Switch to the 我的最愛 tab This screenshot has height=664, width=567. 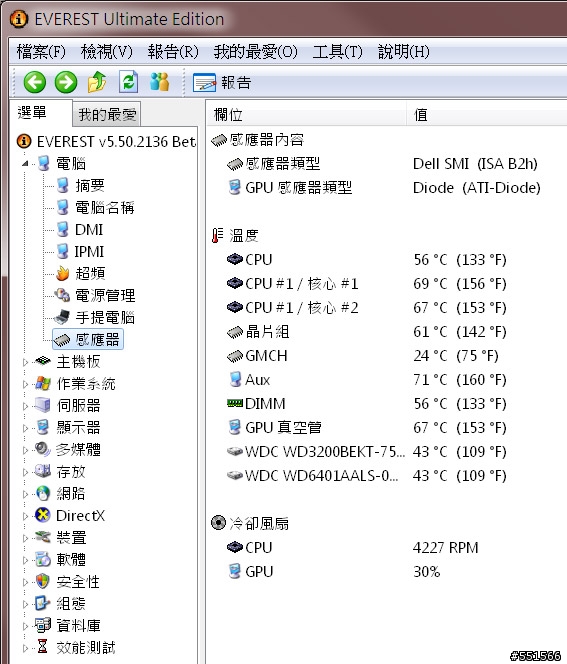[107, 114]
